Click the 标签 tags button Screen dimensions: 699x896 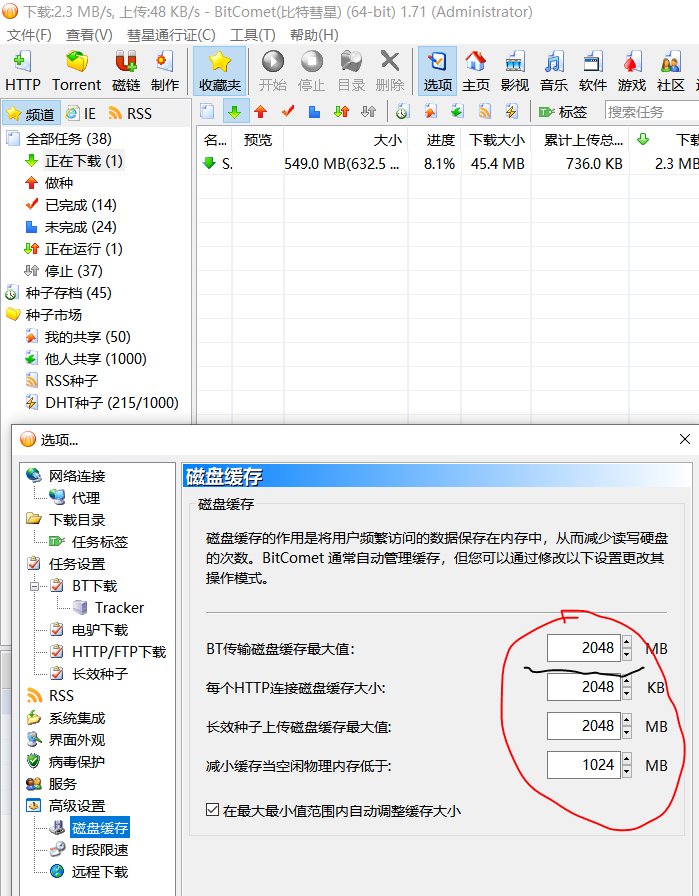(x=563, y=112)
